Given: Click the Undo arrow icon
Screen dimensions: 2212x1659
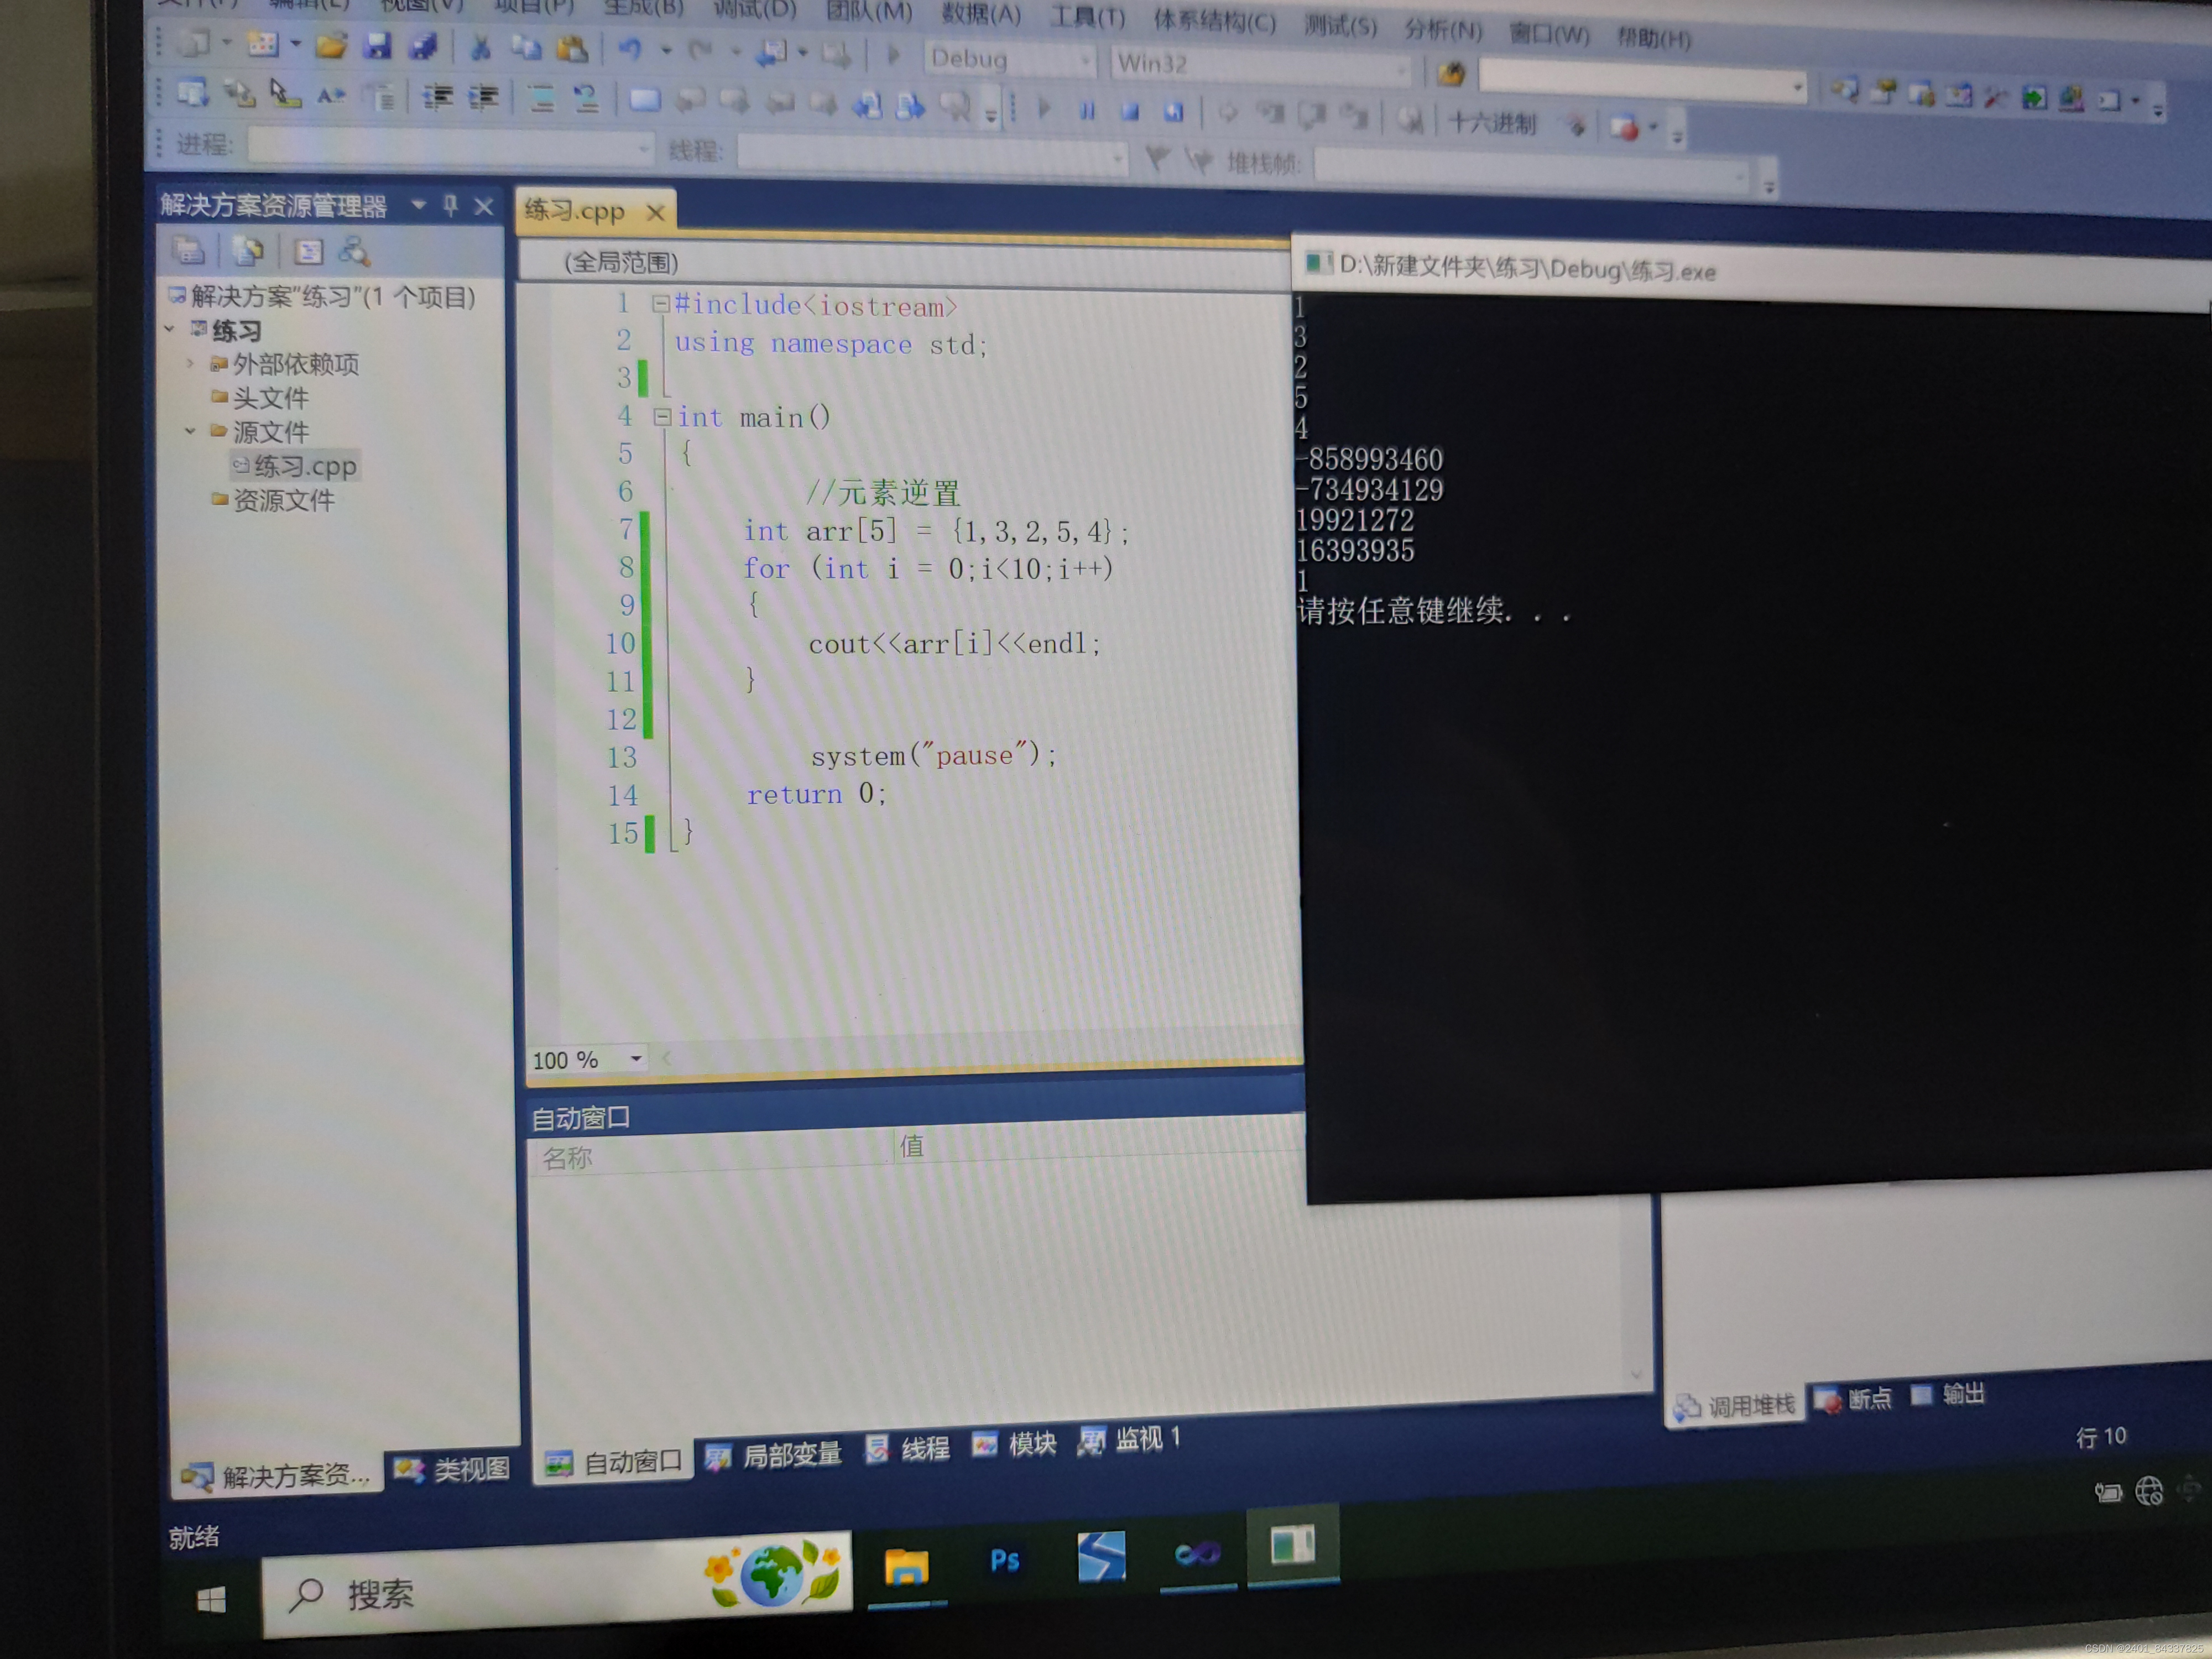Looking at the screenshot, I should pyautogui.click(x=629, y=49).
